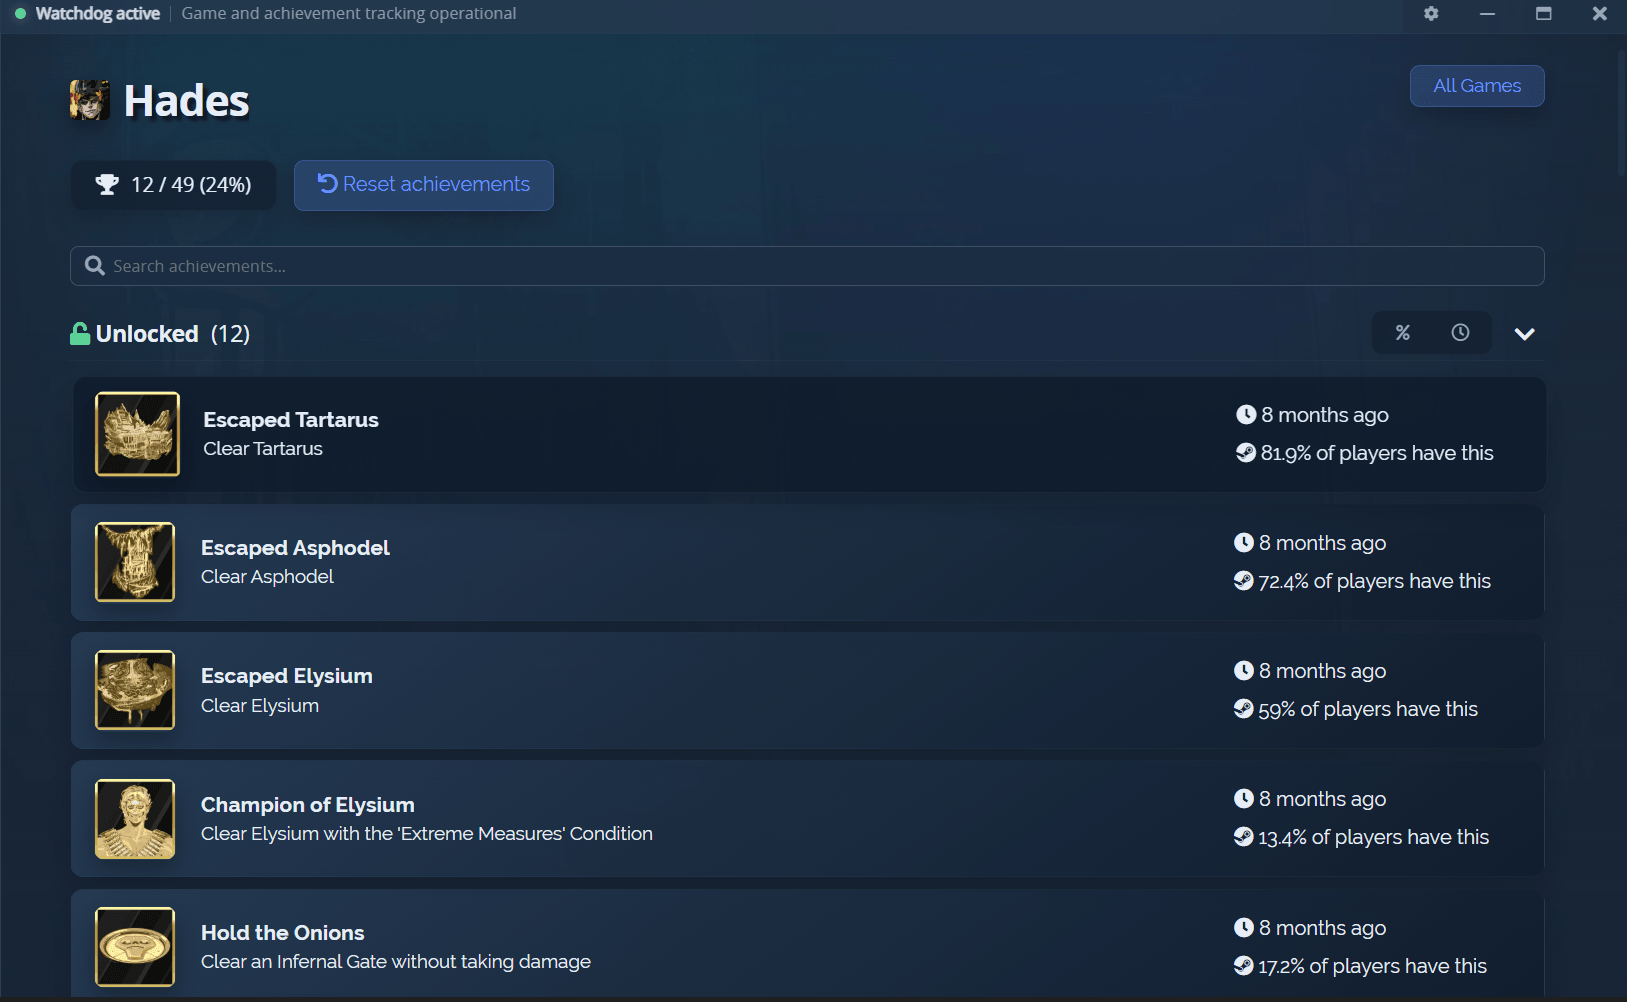The height and width of the screenshot is (1002, 1627).
Task: Click the trophy icon in progress counter
Action: pos(107,185)
